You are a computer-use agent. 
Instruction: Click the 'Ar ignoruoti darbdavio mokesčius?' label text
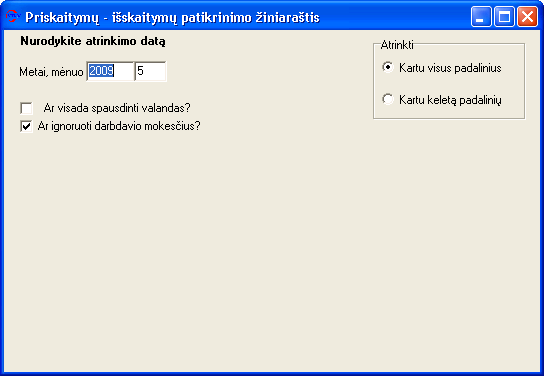point(119,126)
